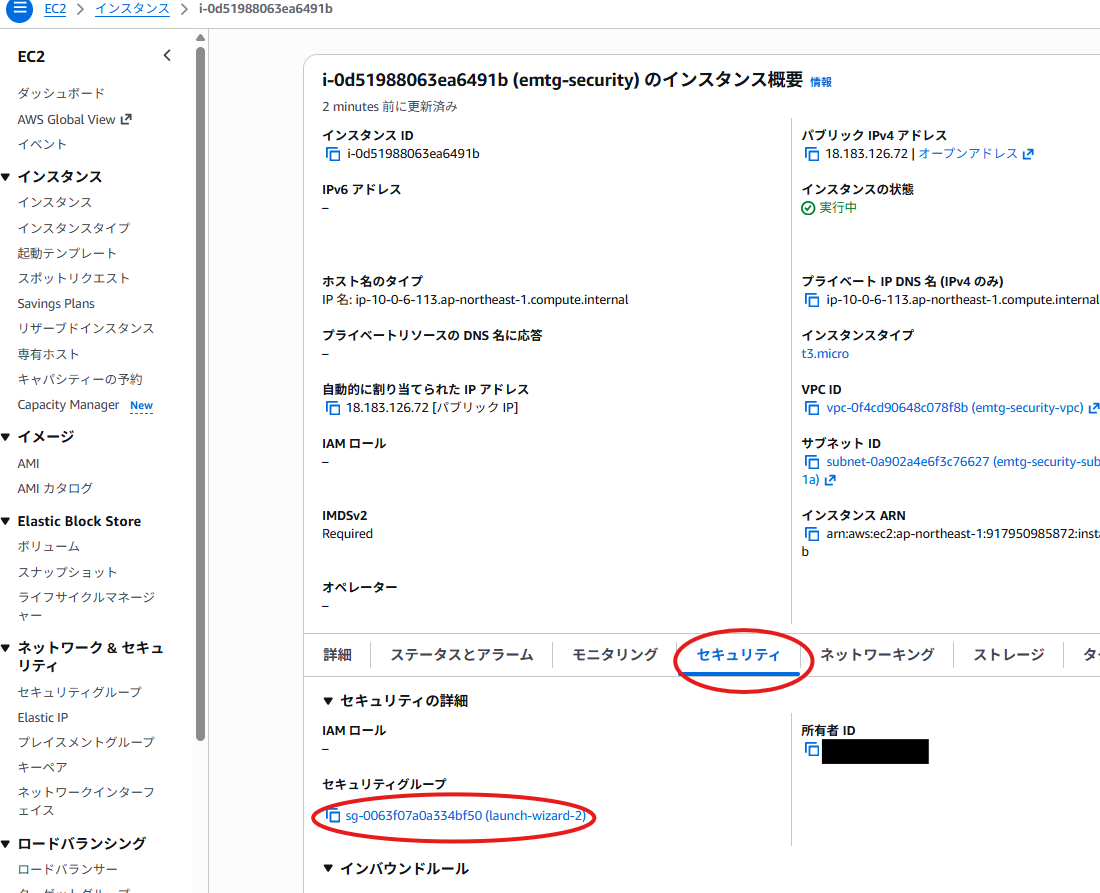Collapse the インスタンス sidebar section
Screen dimensions: 1100x893
6,177
